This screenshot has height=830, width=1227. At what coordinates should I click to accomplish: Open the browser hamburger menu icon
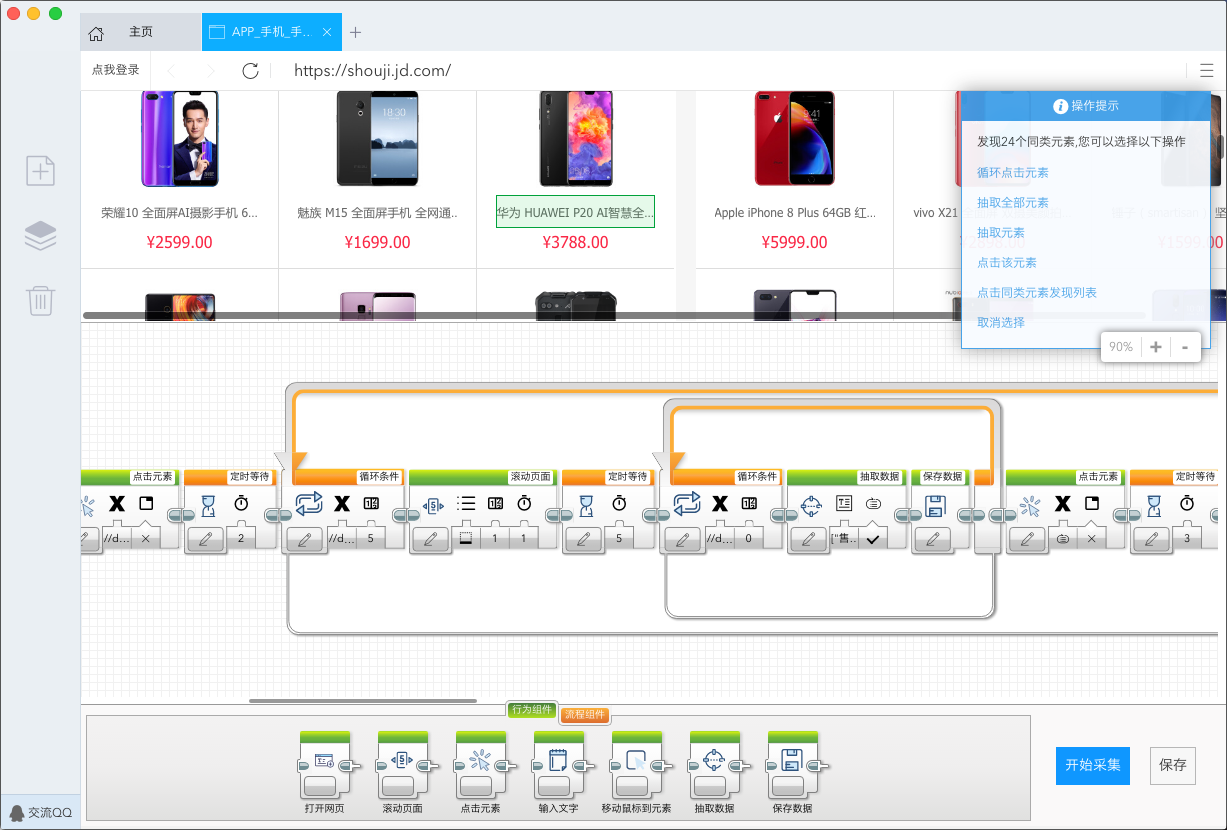click(x=1207, y=70)
